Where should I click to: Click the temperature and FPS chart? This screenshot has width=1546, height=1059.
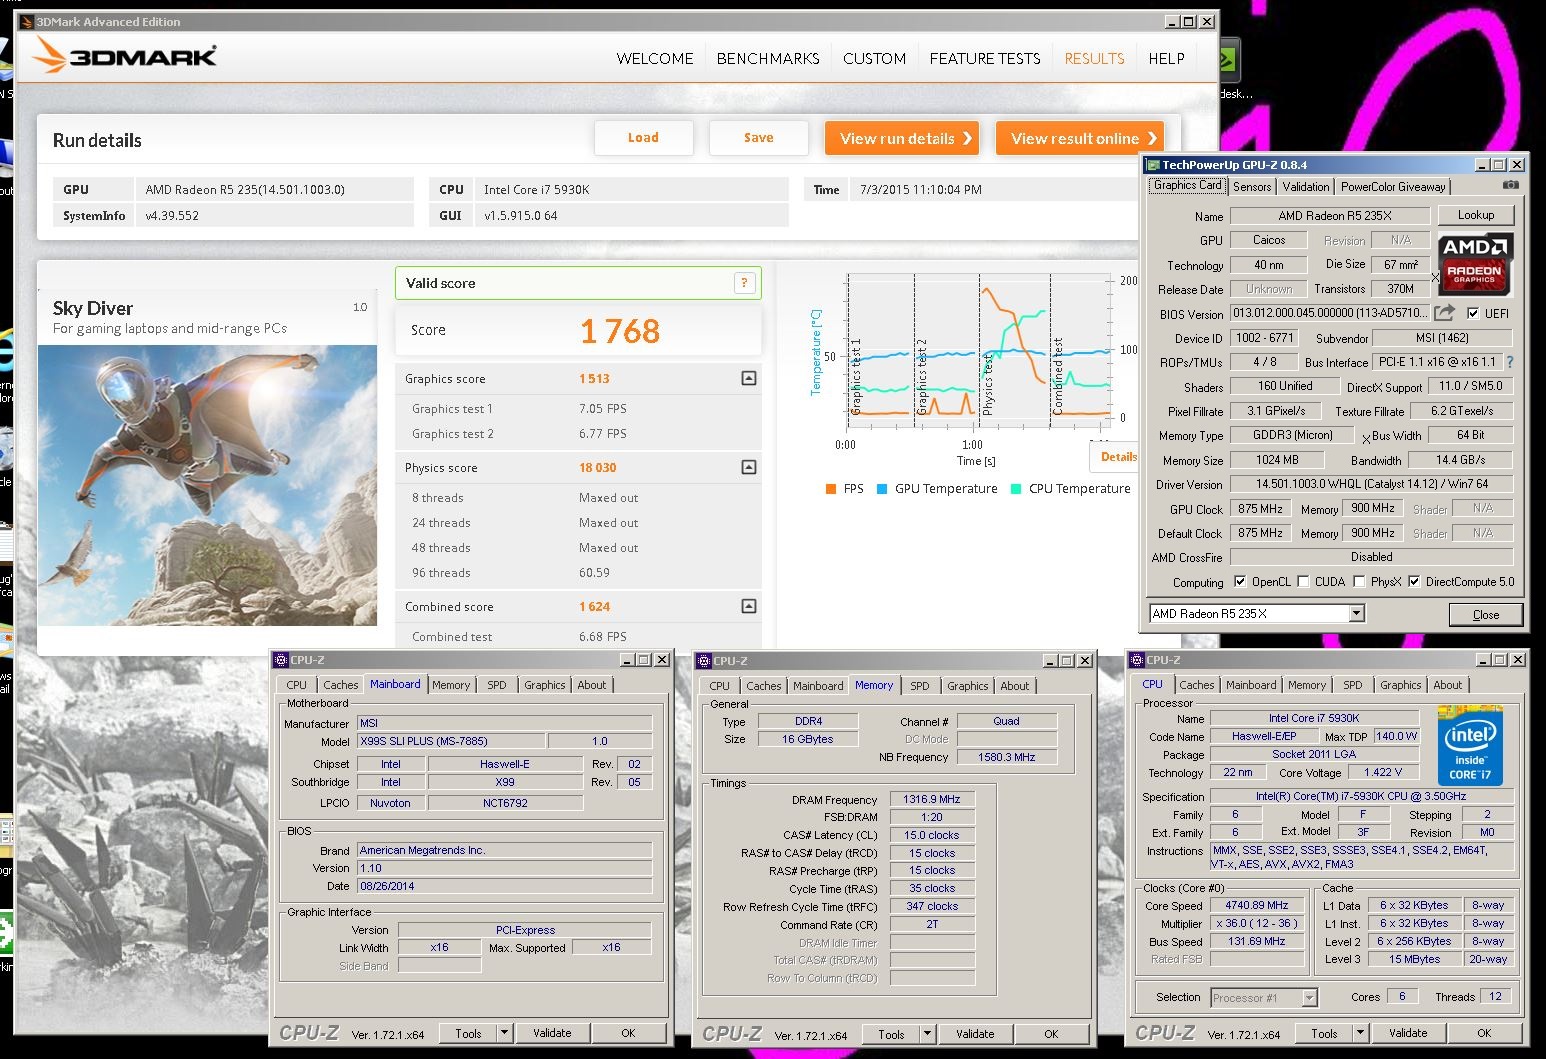coord(978,350)
